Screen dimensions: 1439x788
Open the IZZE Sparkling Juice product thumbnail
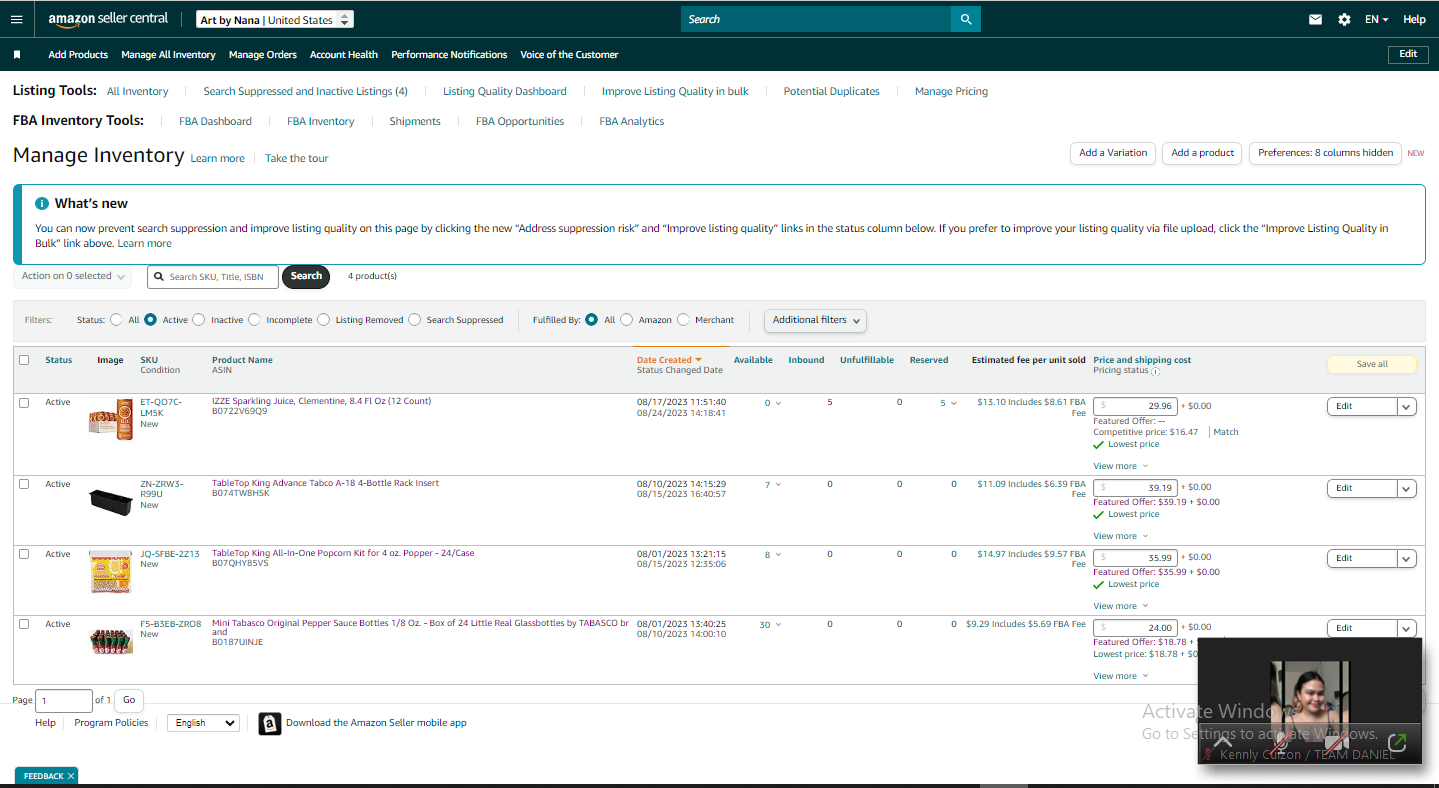click(x=110, y=418)
